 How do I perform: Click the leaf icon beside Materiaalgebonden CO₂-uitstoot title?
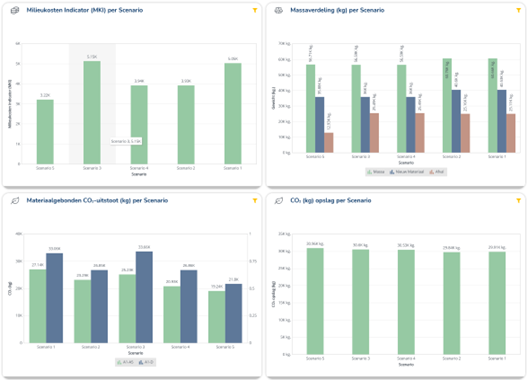(15, 201)
